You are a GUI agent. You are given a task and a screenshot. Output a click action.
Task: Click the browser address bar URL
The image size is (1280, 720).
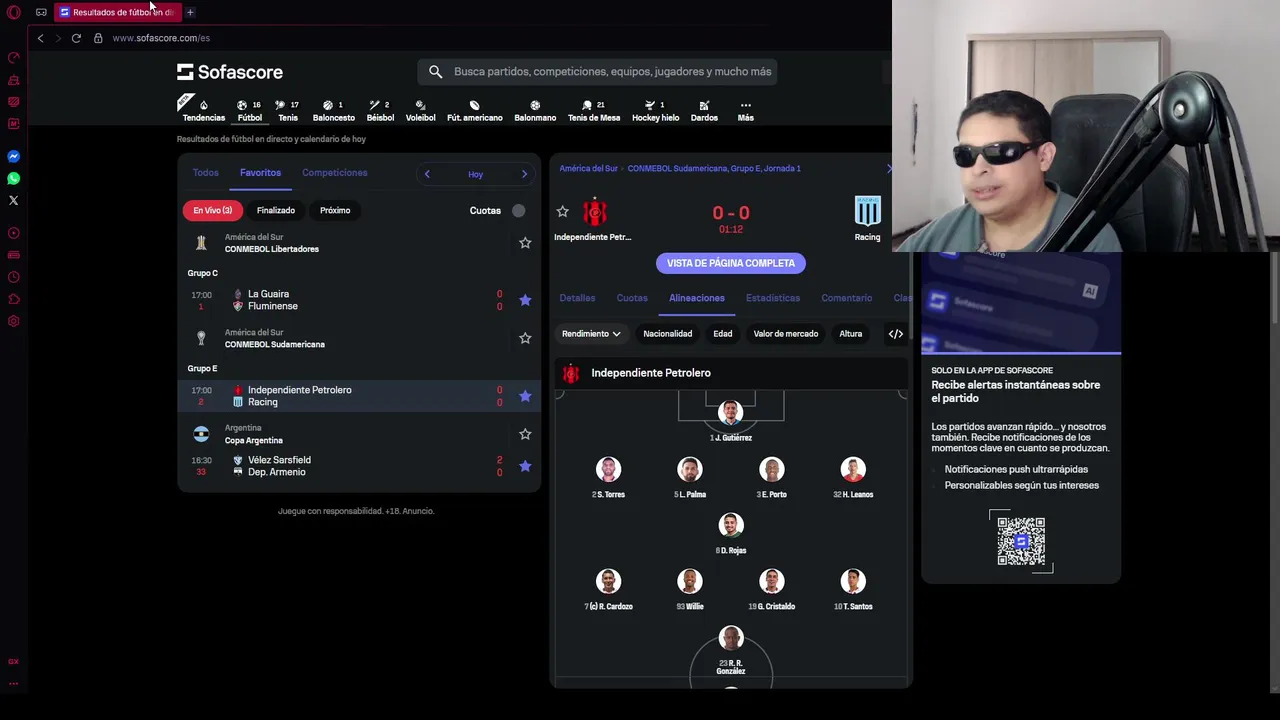(161, 38)
